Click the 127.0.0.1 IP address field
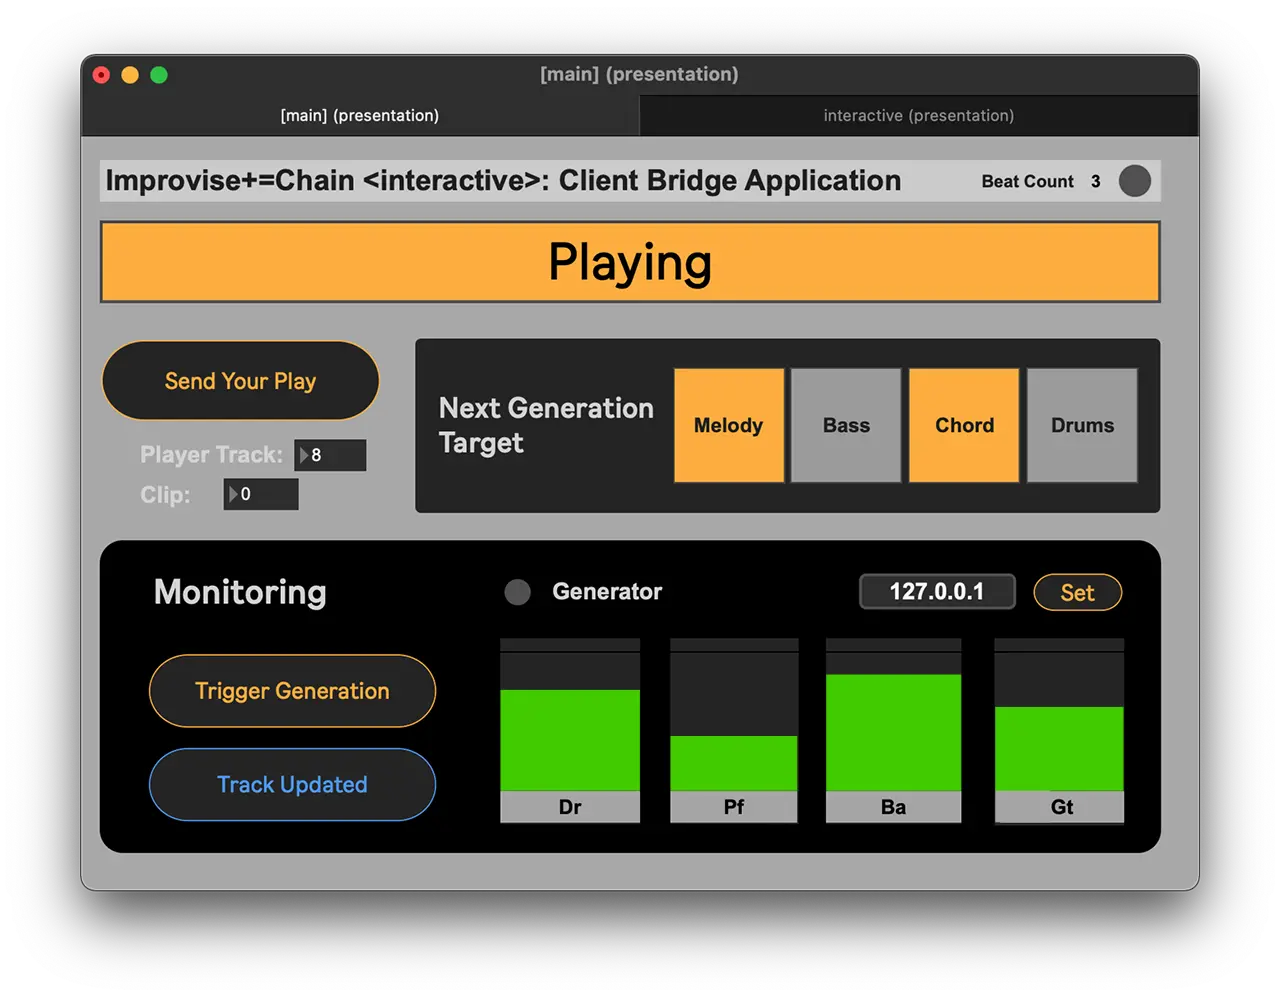The height and width of the screenshot is (997, 1280). [937, 592]
